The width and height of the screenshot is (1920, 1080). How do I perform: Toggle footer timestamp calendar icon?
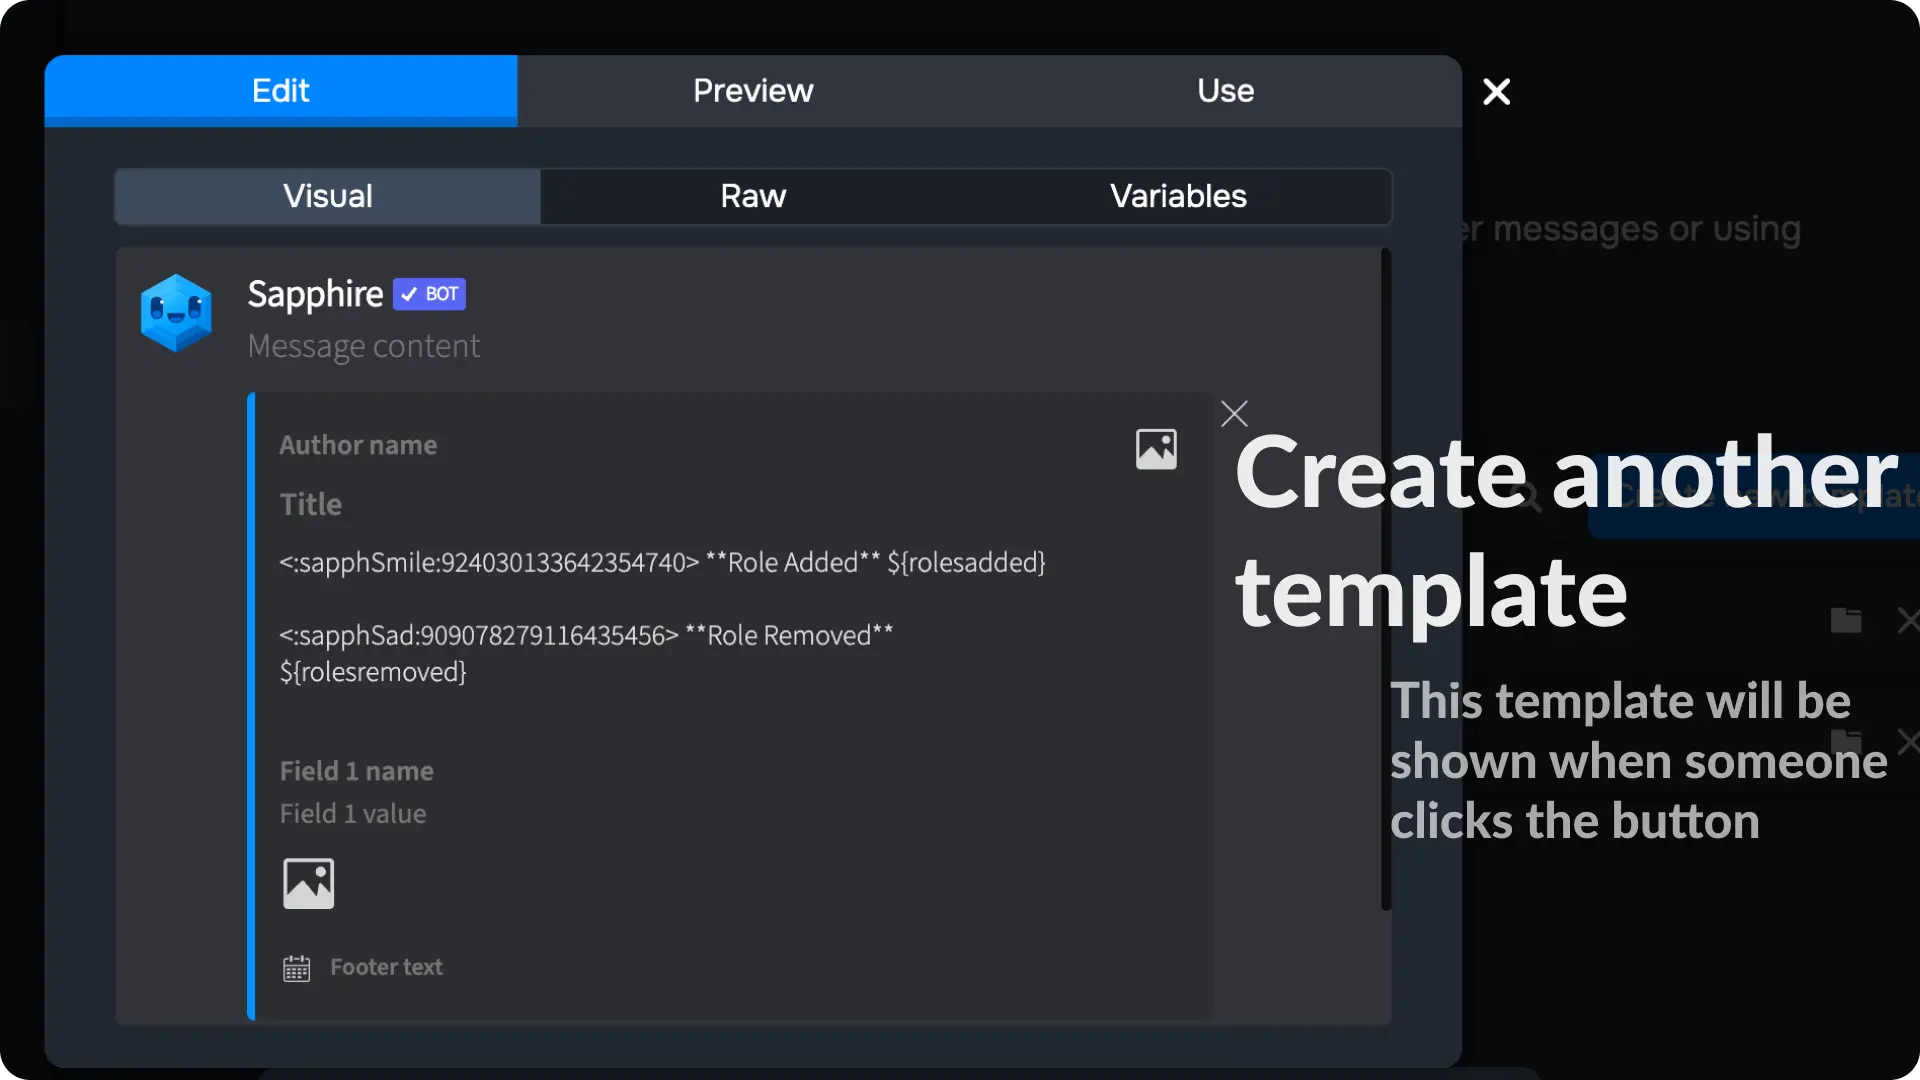pyautogui.click(x=296, y=968)
